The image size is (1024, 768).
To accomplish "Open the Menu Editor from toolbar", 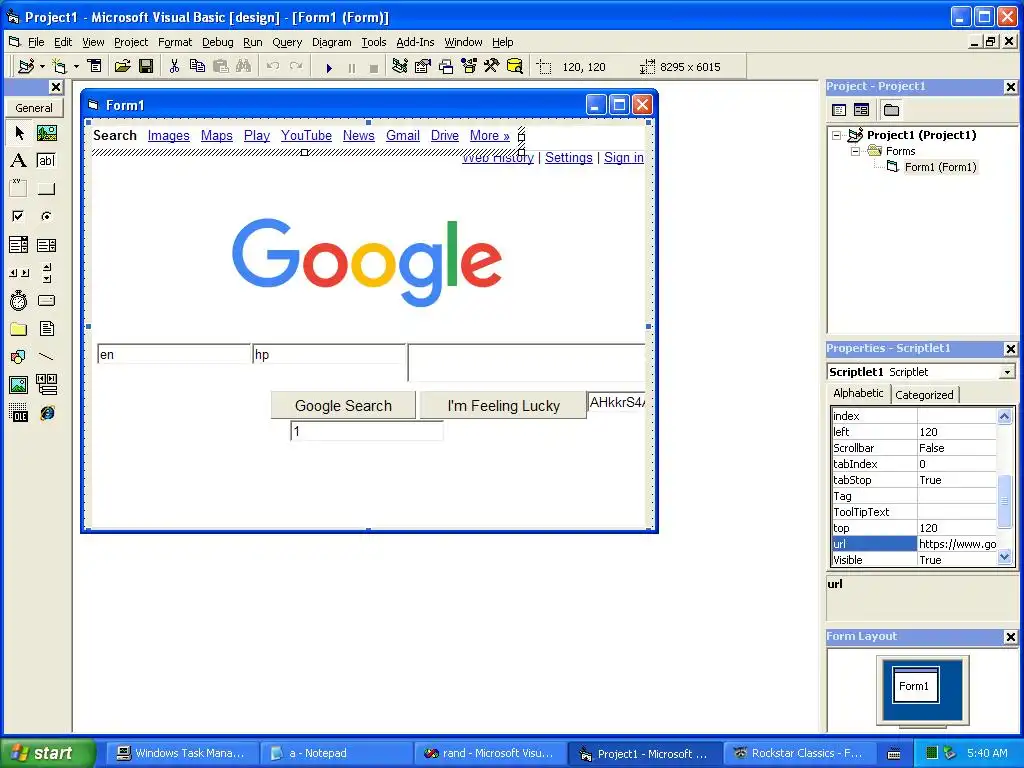I will pyautogui.click(x=95, y=66).
